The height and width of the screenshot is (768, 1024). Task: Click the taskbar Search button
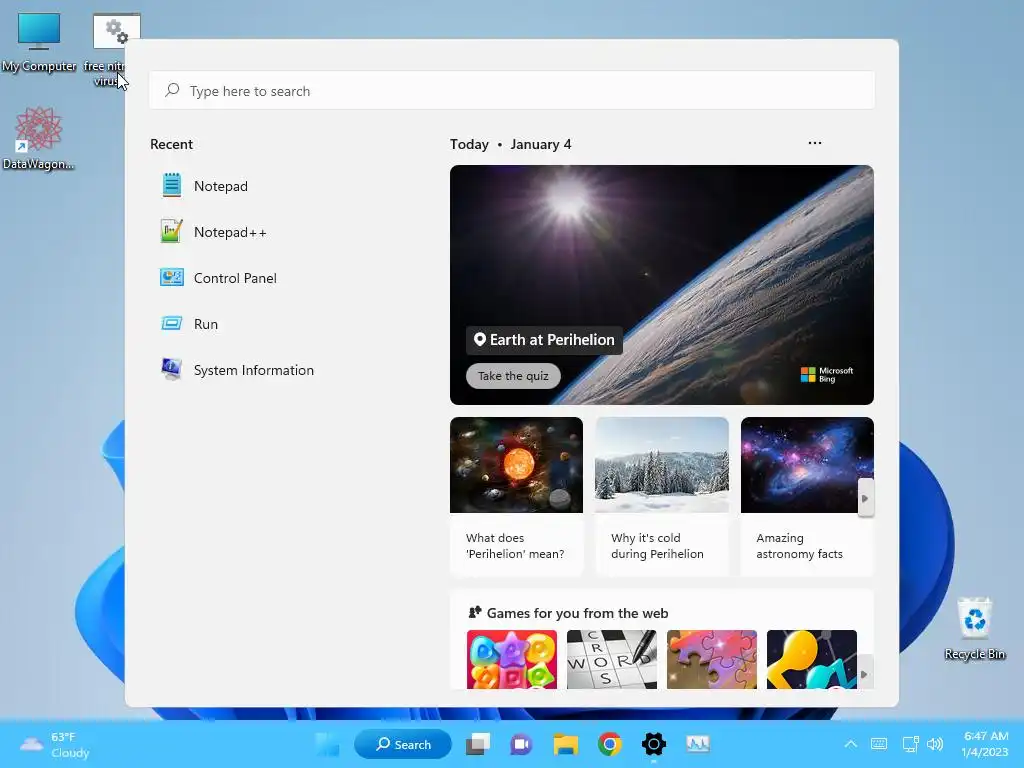tap(403, 744)
